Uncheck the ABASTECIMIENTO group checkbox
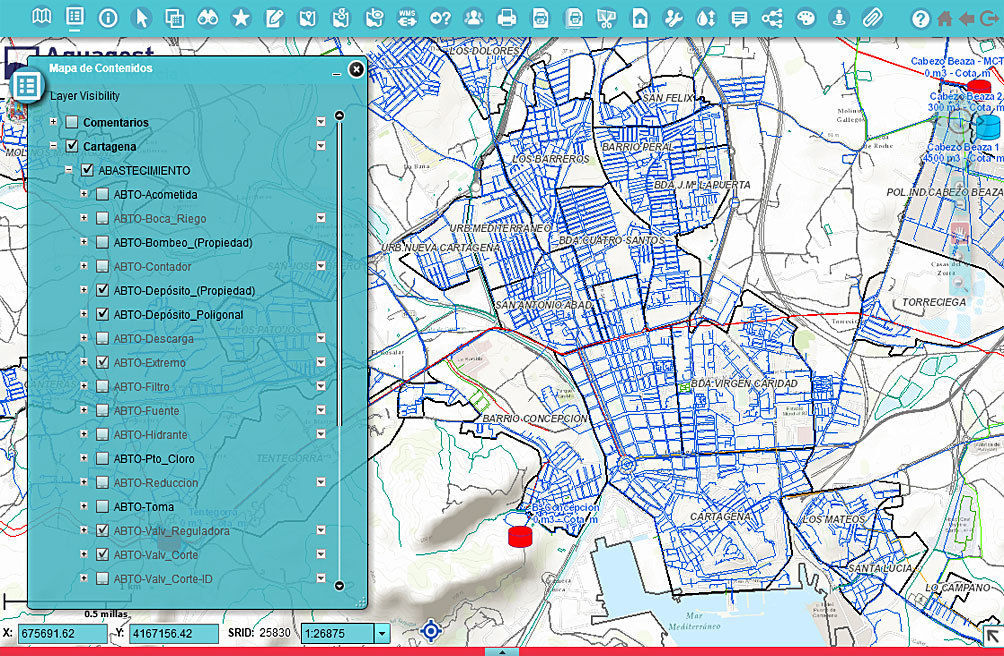This screenshot has height=656, width=1004. pyautogui.click(x=88, y=171)
